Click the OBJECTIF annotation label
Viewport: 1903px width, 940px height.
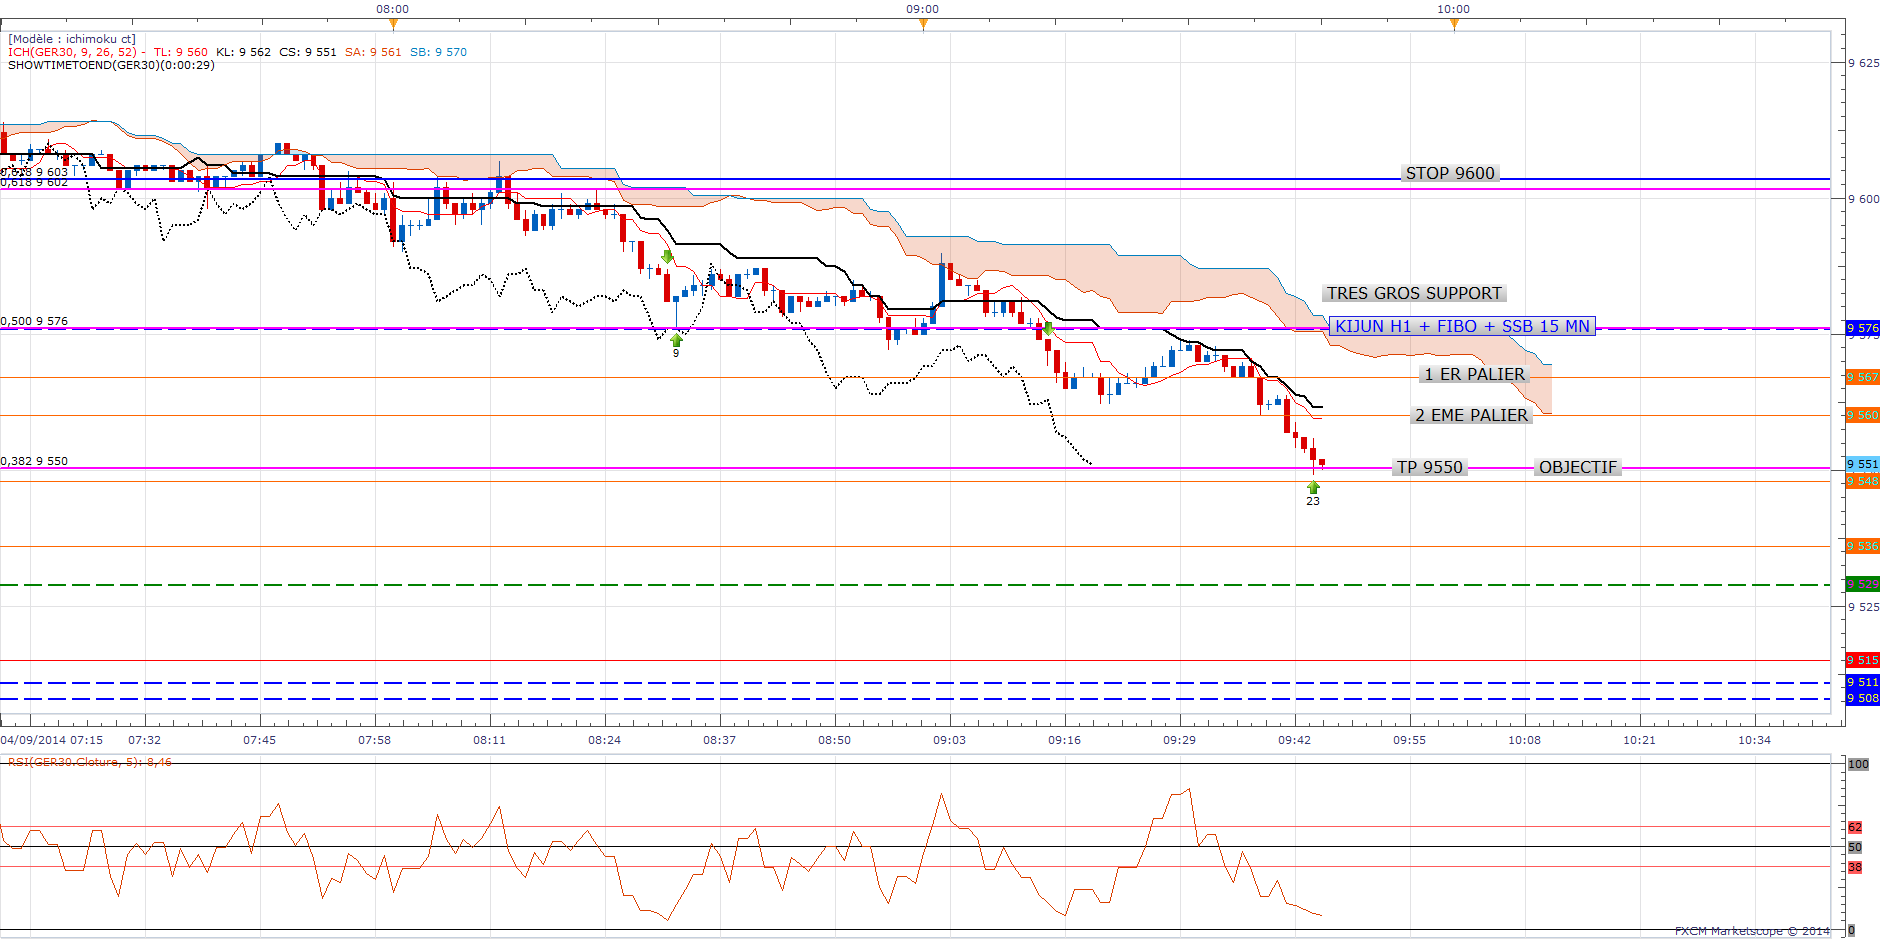[1578, 467]
